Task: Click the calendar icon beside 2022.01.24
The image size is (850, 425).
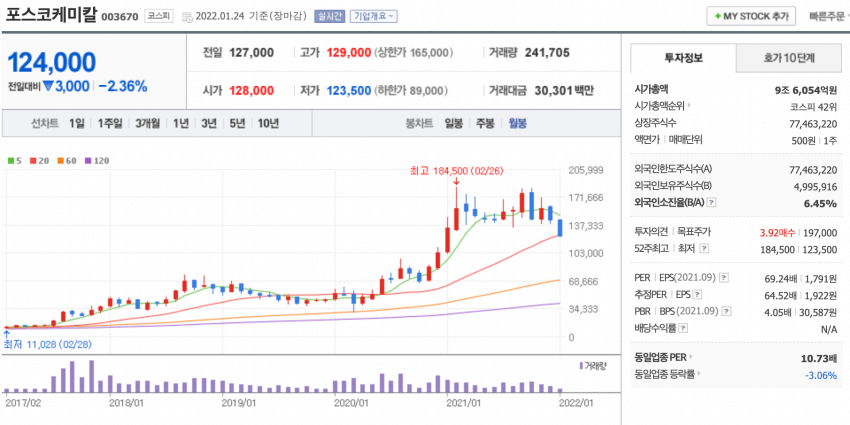Action: coord(187,16)
